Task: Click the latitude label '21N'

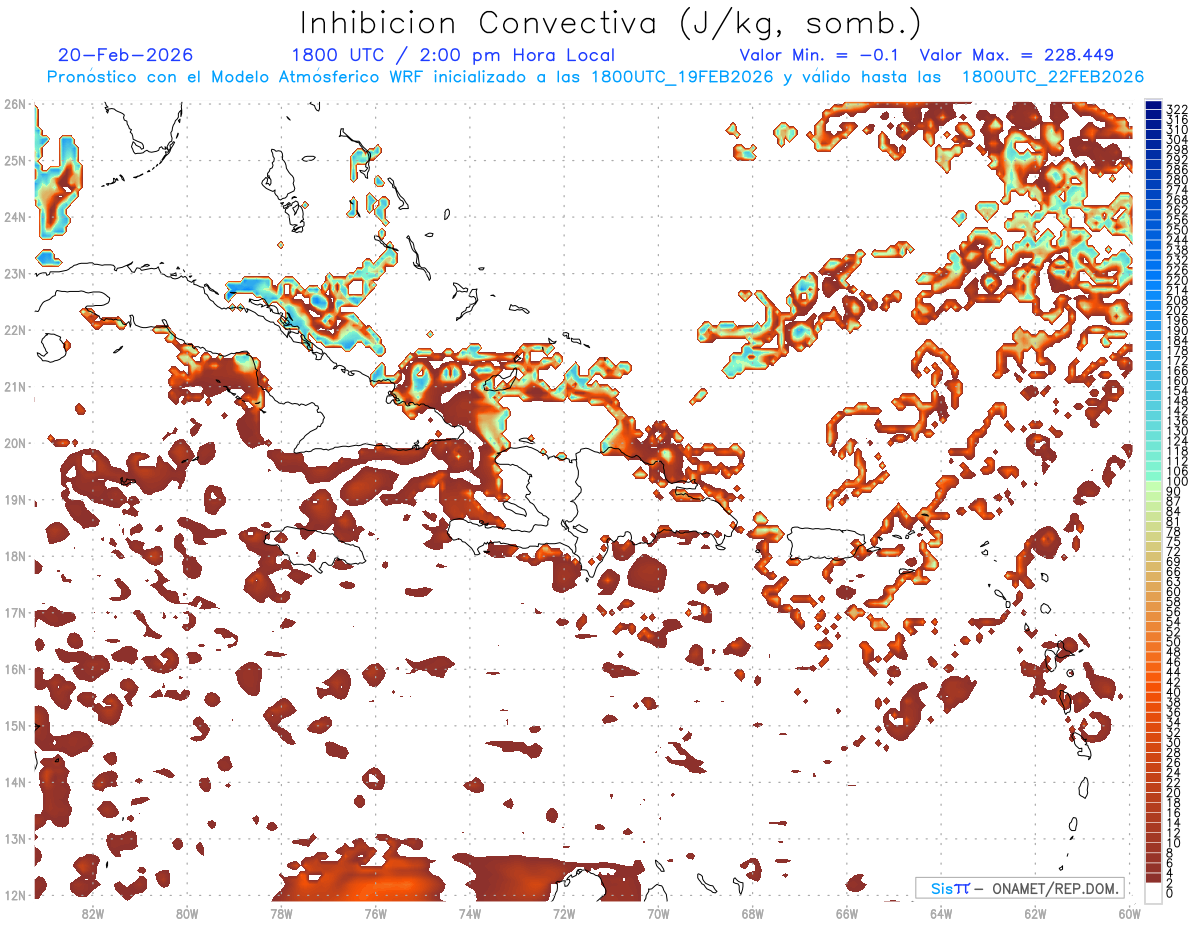Action: pyautogui.click(x=15, y=386)
